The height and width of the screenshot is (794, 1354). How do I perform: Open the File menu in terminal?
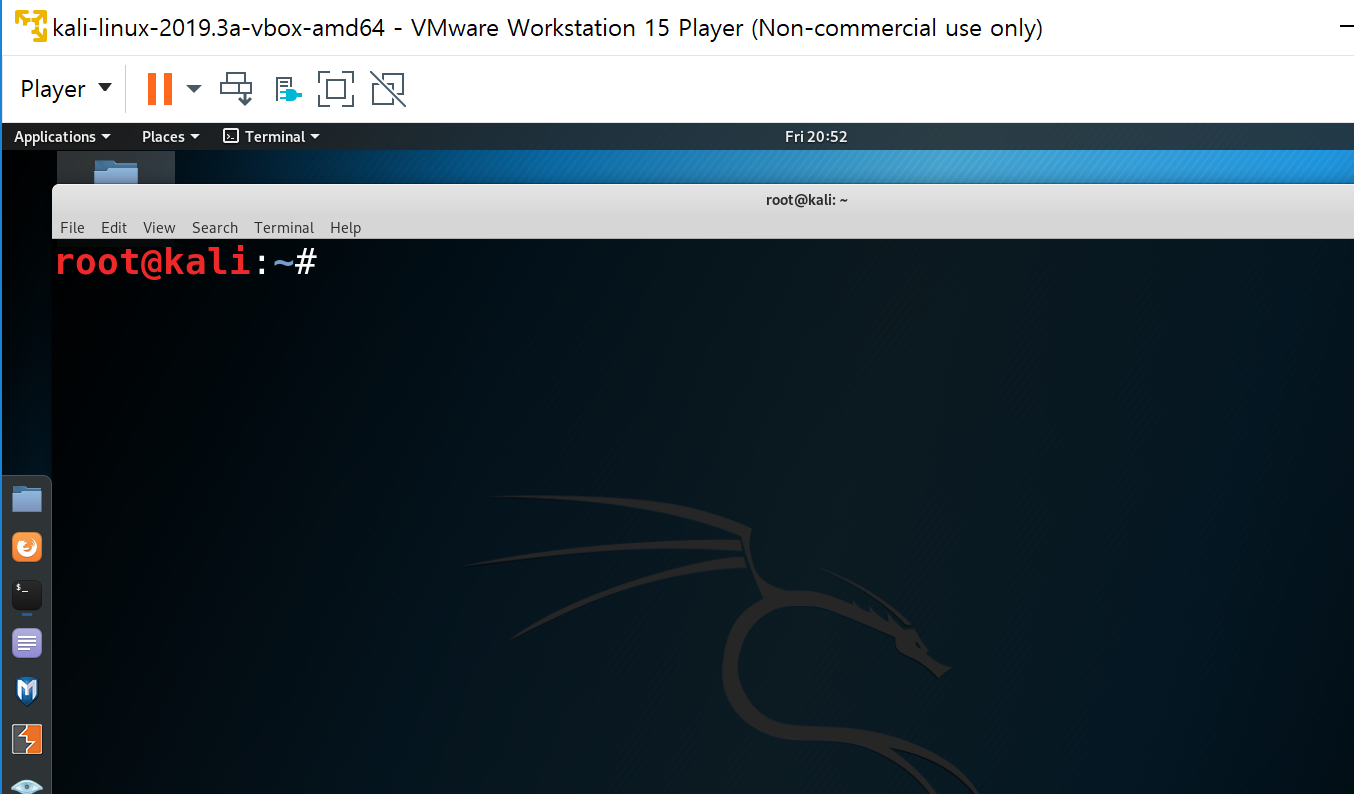tap(72, 227)
